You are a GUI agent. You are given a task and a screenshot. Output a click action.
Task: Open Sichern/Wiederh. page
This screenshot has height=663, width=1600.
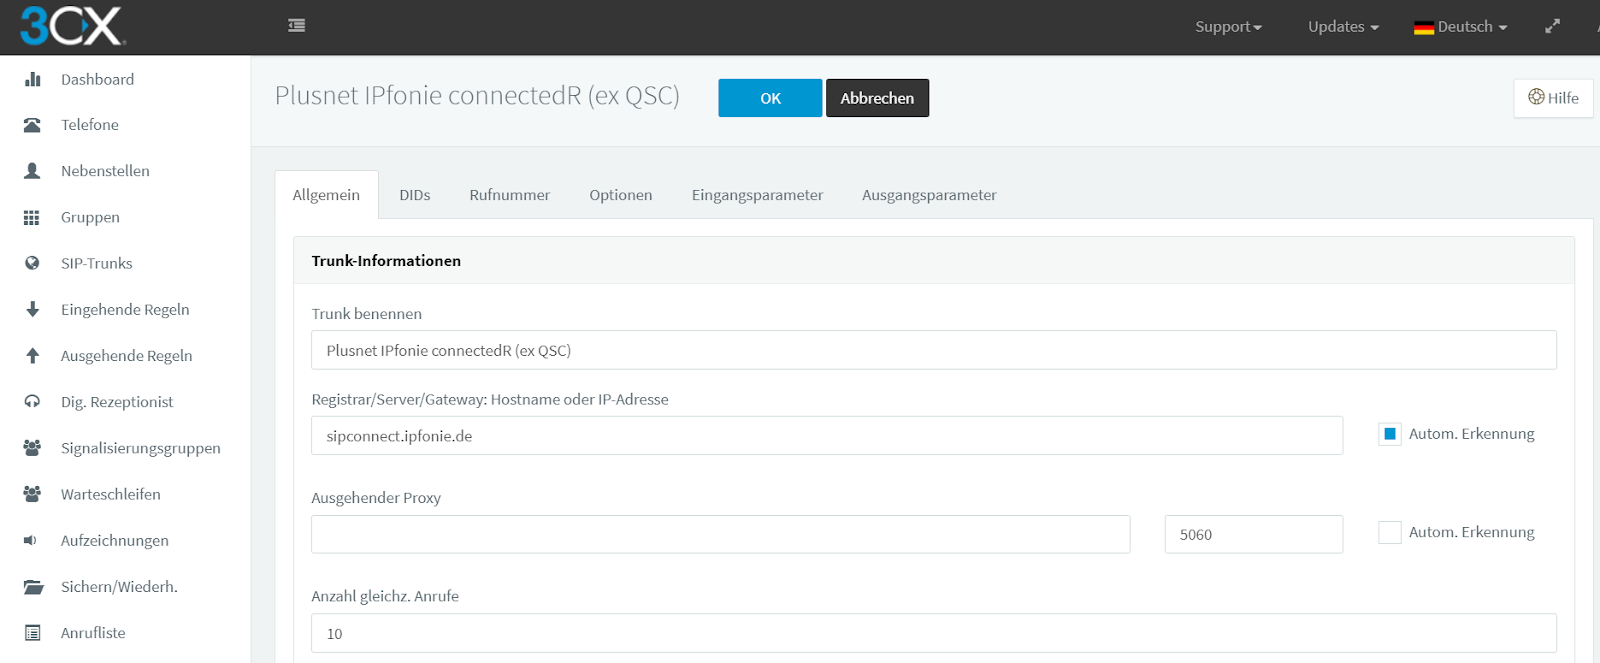tap(119, 587)
